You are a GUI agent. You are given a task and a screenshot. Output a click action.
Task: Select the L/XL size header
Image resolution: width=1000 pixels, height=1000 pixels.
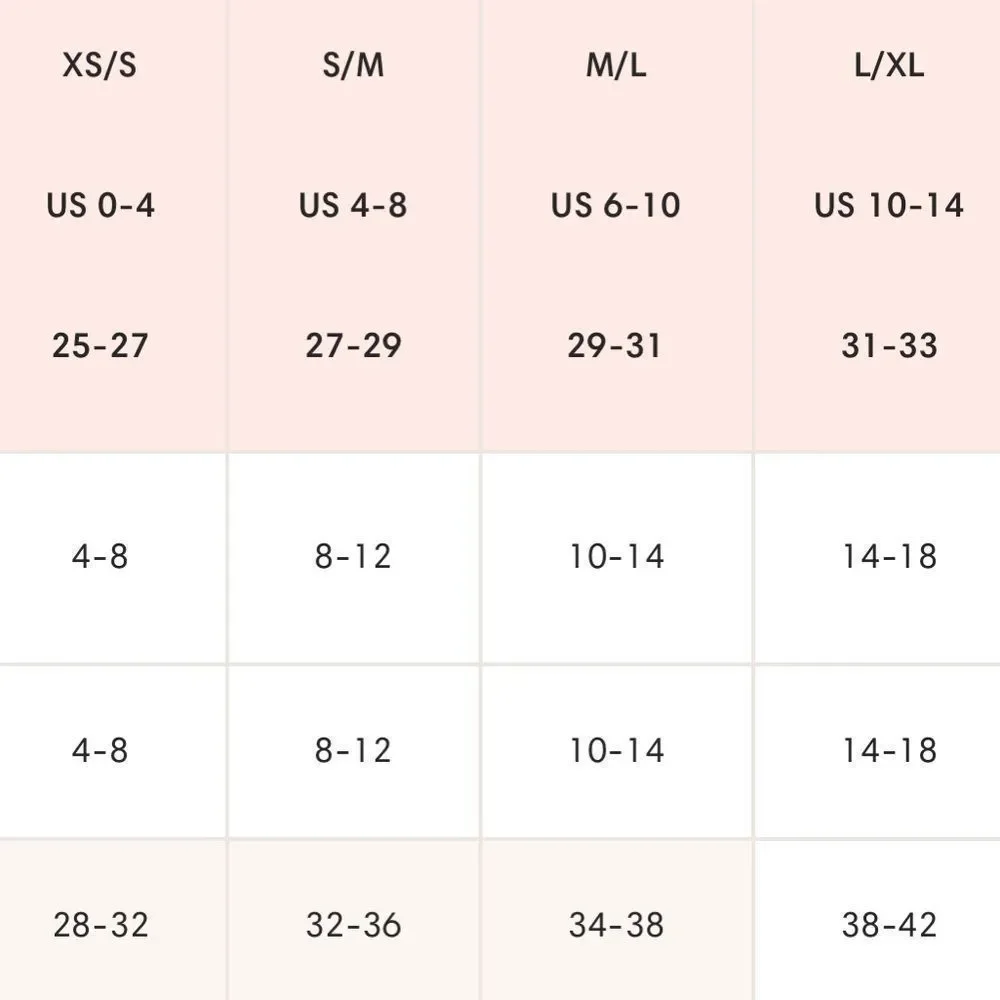tap(889, 66)
